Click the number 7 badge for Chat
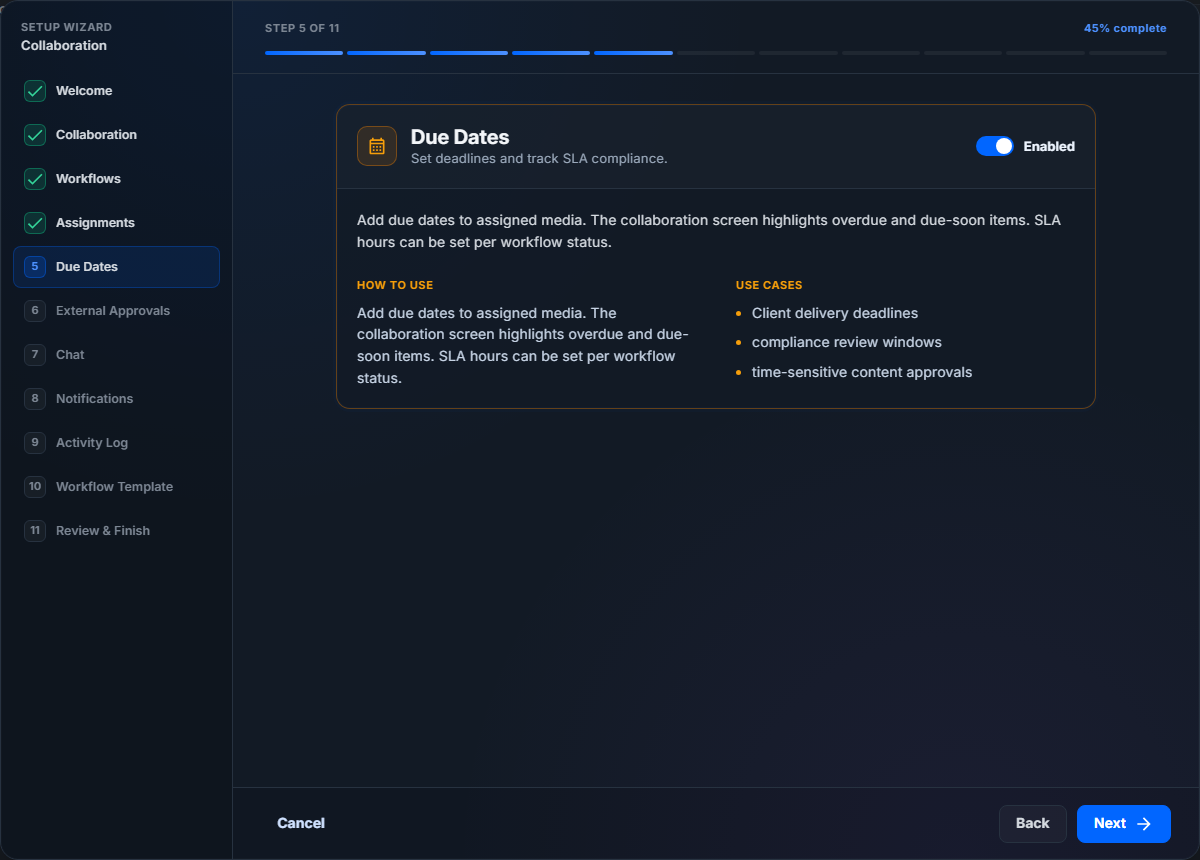1200x860 pixels. pos(35,355)
